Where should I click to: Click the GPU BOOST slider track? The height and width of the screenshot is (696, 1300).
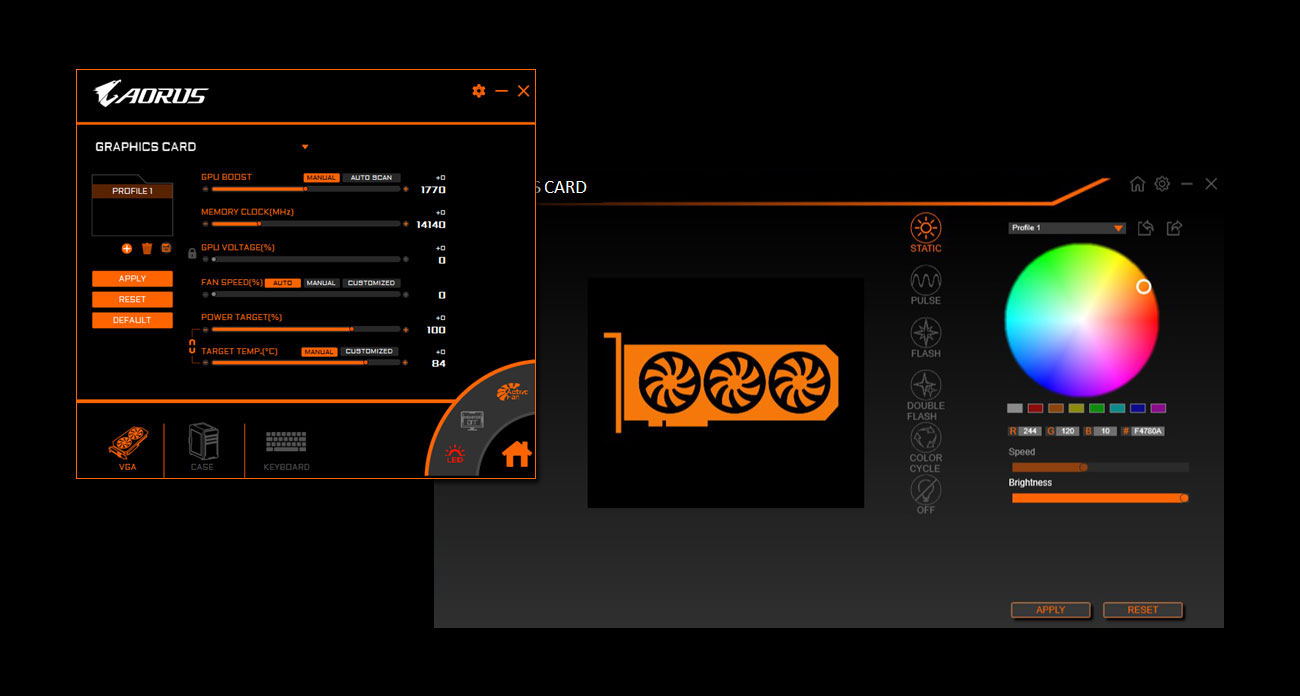(x=305, y=188)
